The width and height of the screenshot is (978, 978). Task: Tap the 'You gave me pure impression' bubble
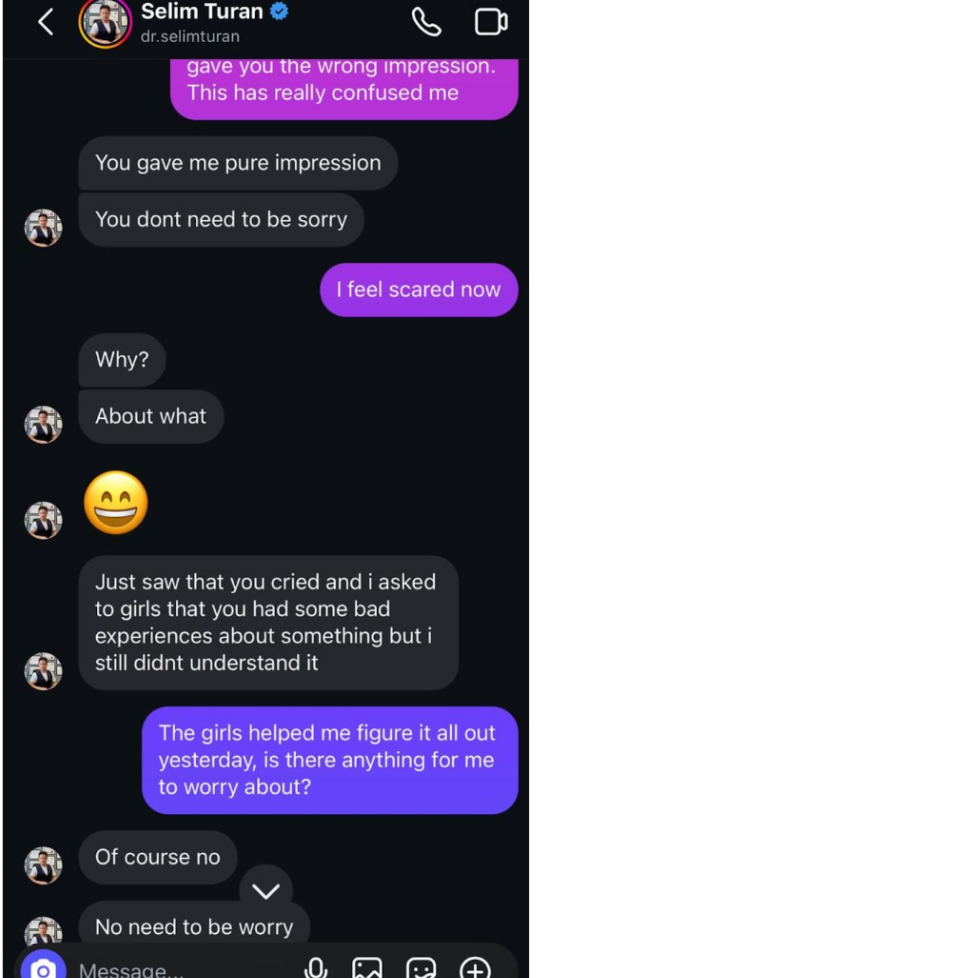pos(237,162)
